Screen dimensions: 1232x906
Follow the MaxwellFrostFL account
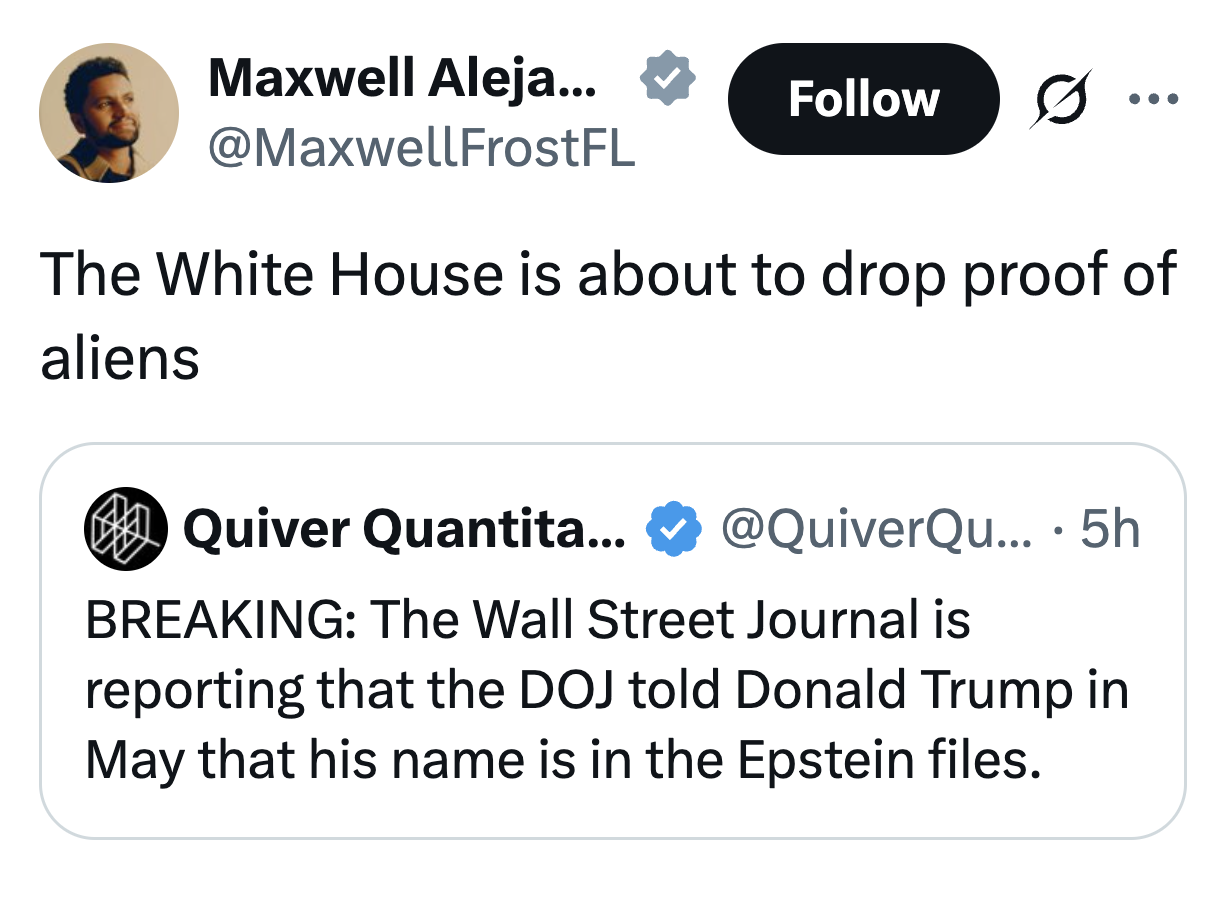click(x=863, y=99)
